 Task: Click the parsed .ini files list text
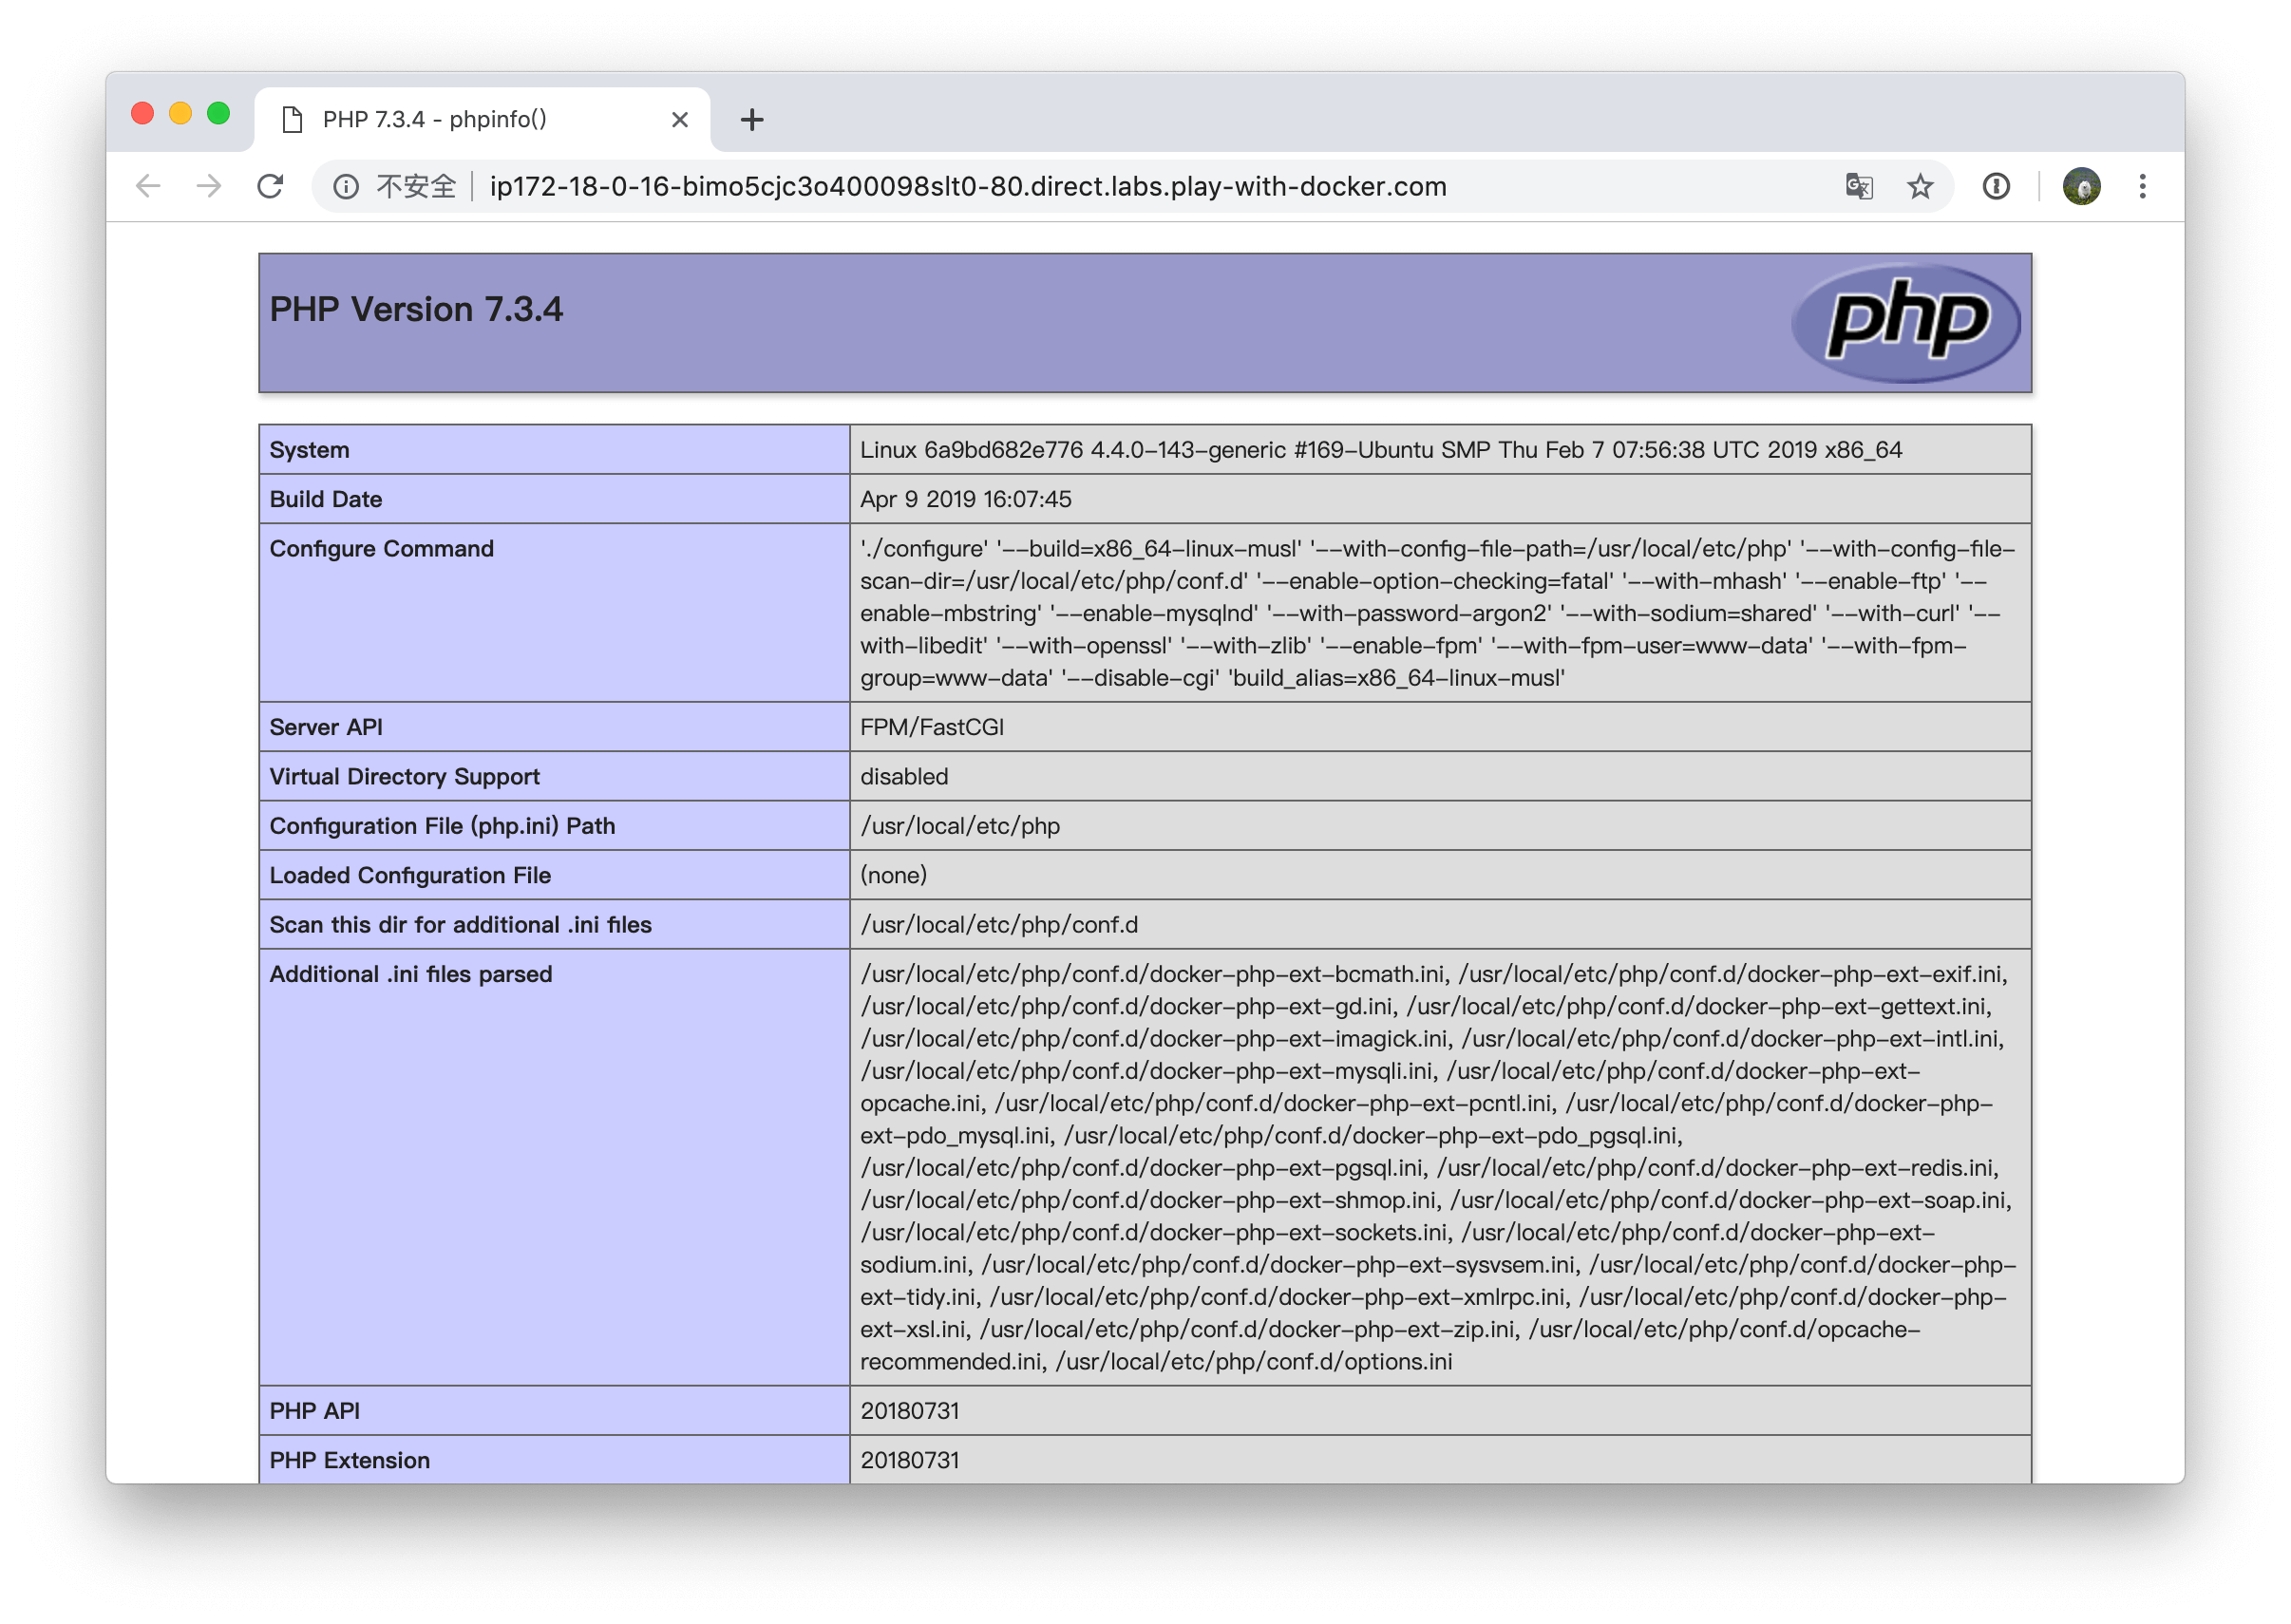click(x=1437, y=1167)
